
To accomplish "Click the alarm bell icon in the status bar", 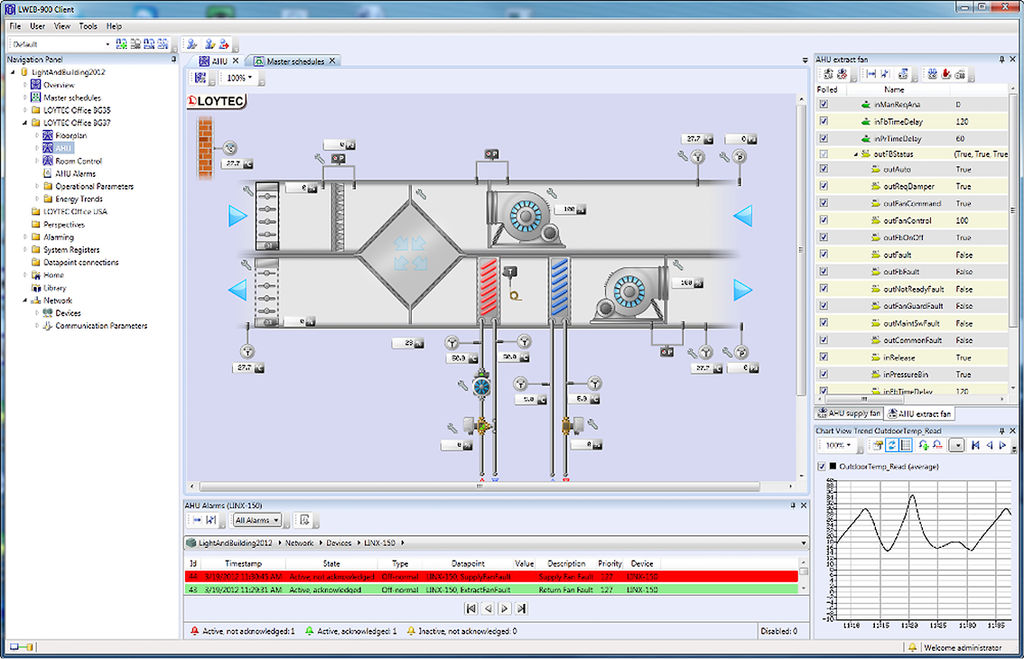I will (912, 647).
